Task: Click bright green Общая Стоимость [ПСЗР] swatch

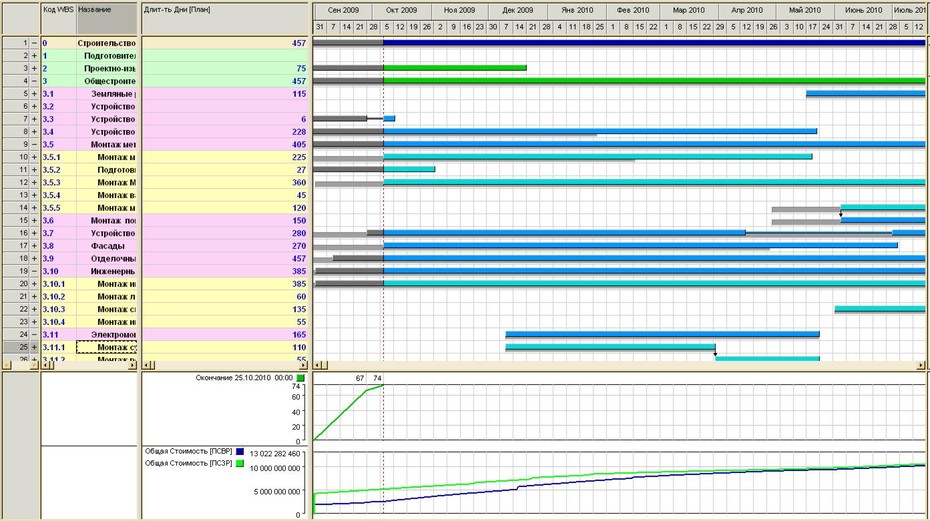Action: click(x=240, y=463)
